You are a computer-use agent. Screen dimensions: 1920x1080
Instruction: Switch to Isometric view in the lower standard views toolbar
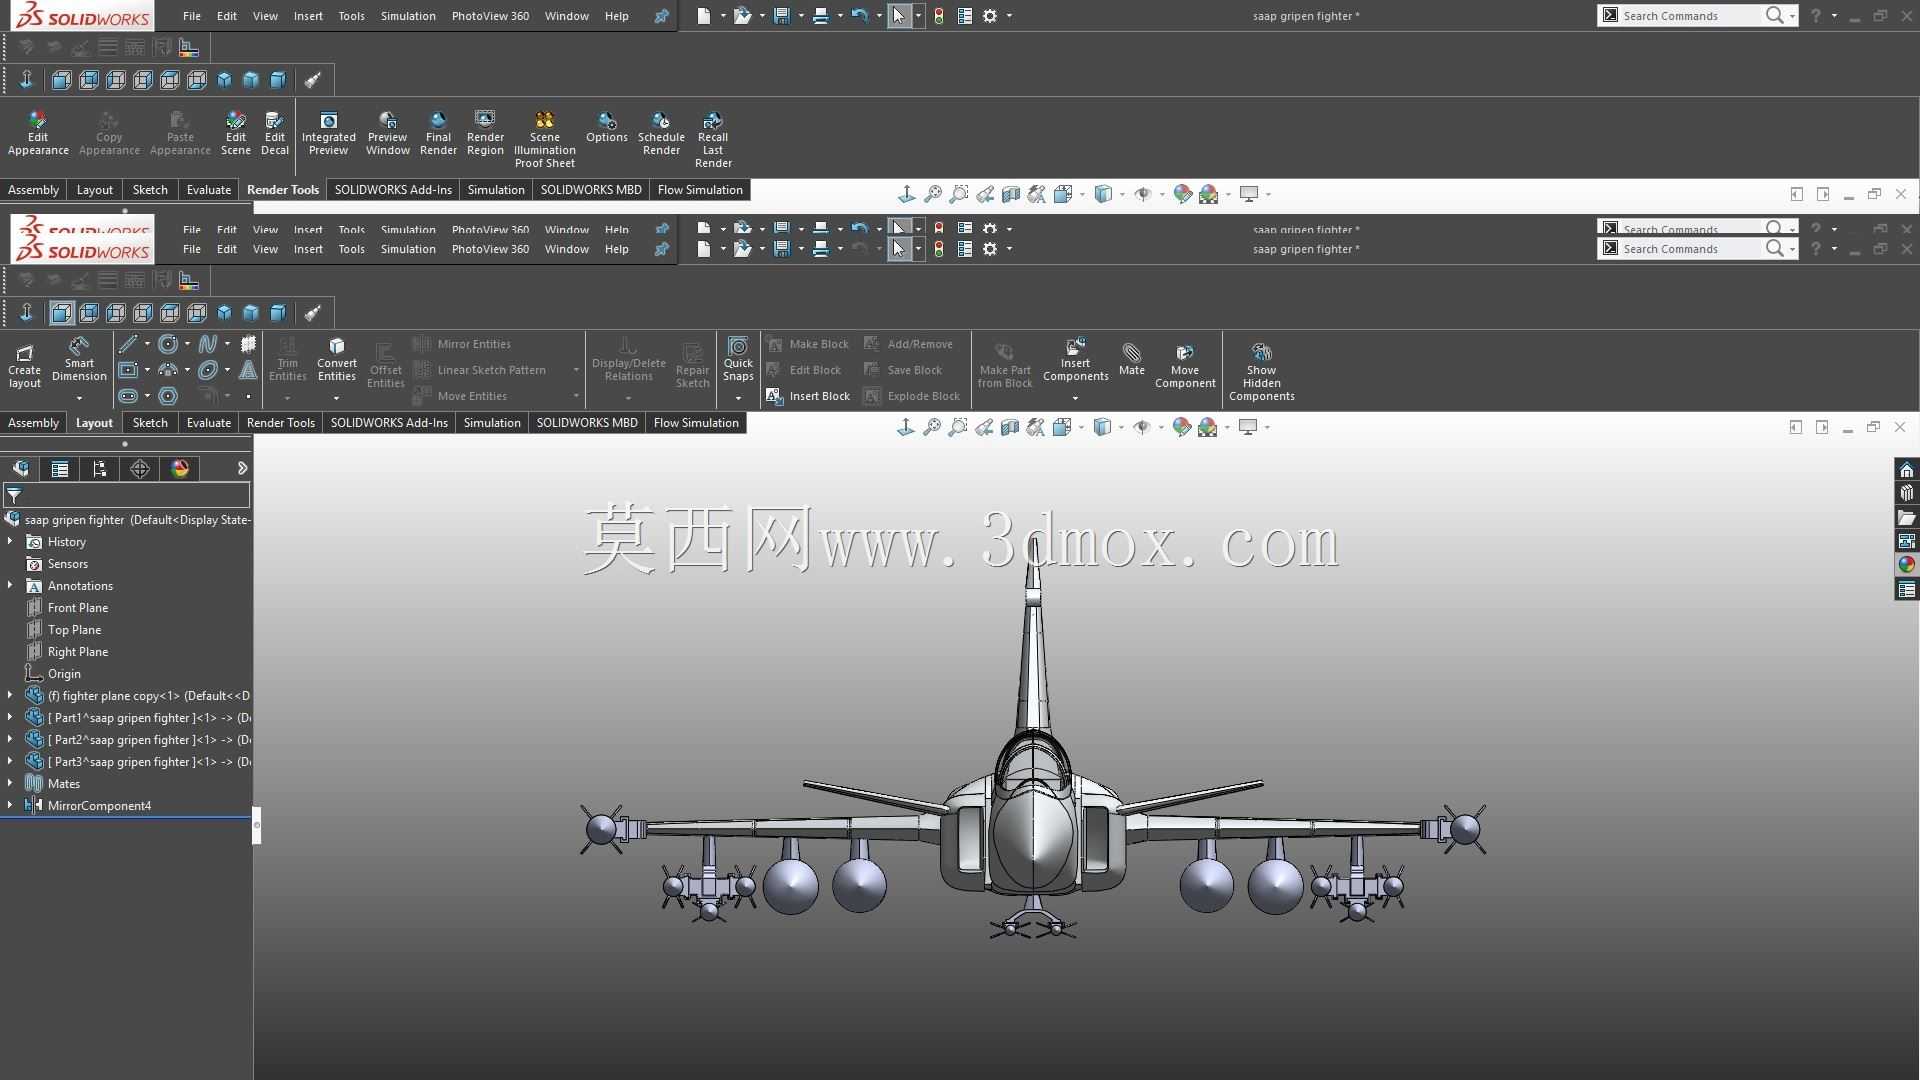click(x=224, y=314)
